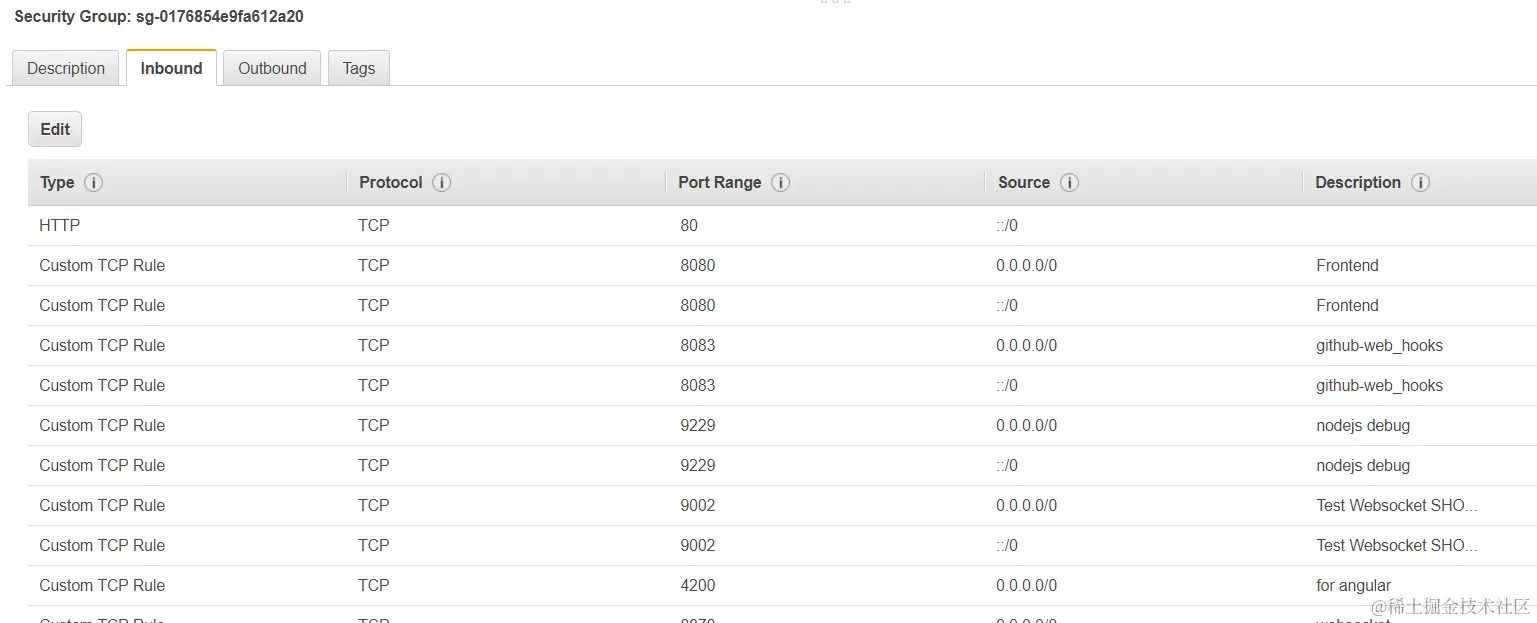Click the 'for angular' description
Screen dimensions: 1537x623
pos(1353,585)
